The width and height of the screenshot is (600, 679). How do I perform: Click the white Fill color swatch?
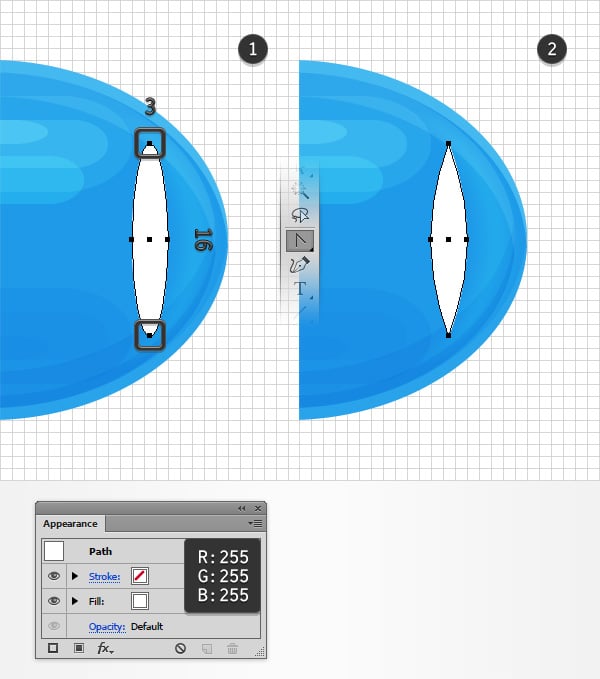140,601
